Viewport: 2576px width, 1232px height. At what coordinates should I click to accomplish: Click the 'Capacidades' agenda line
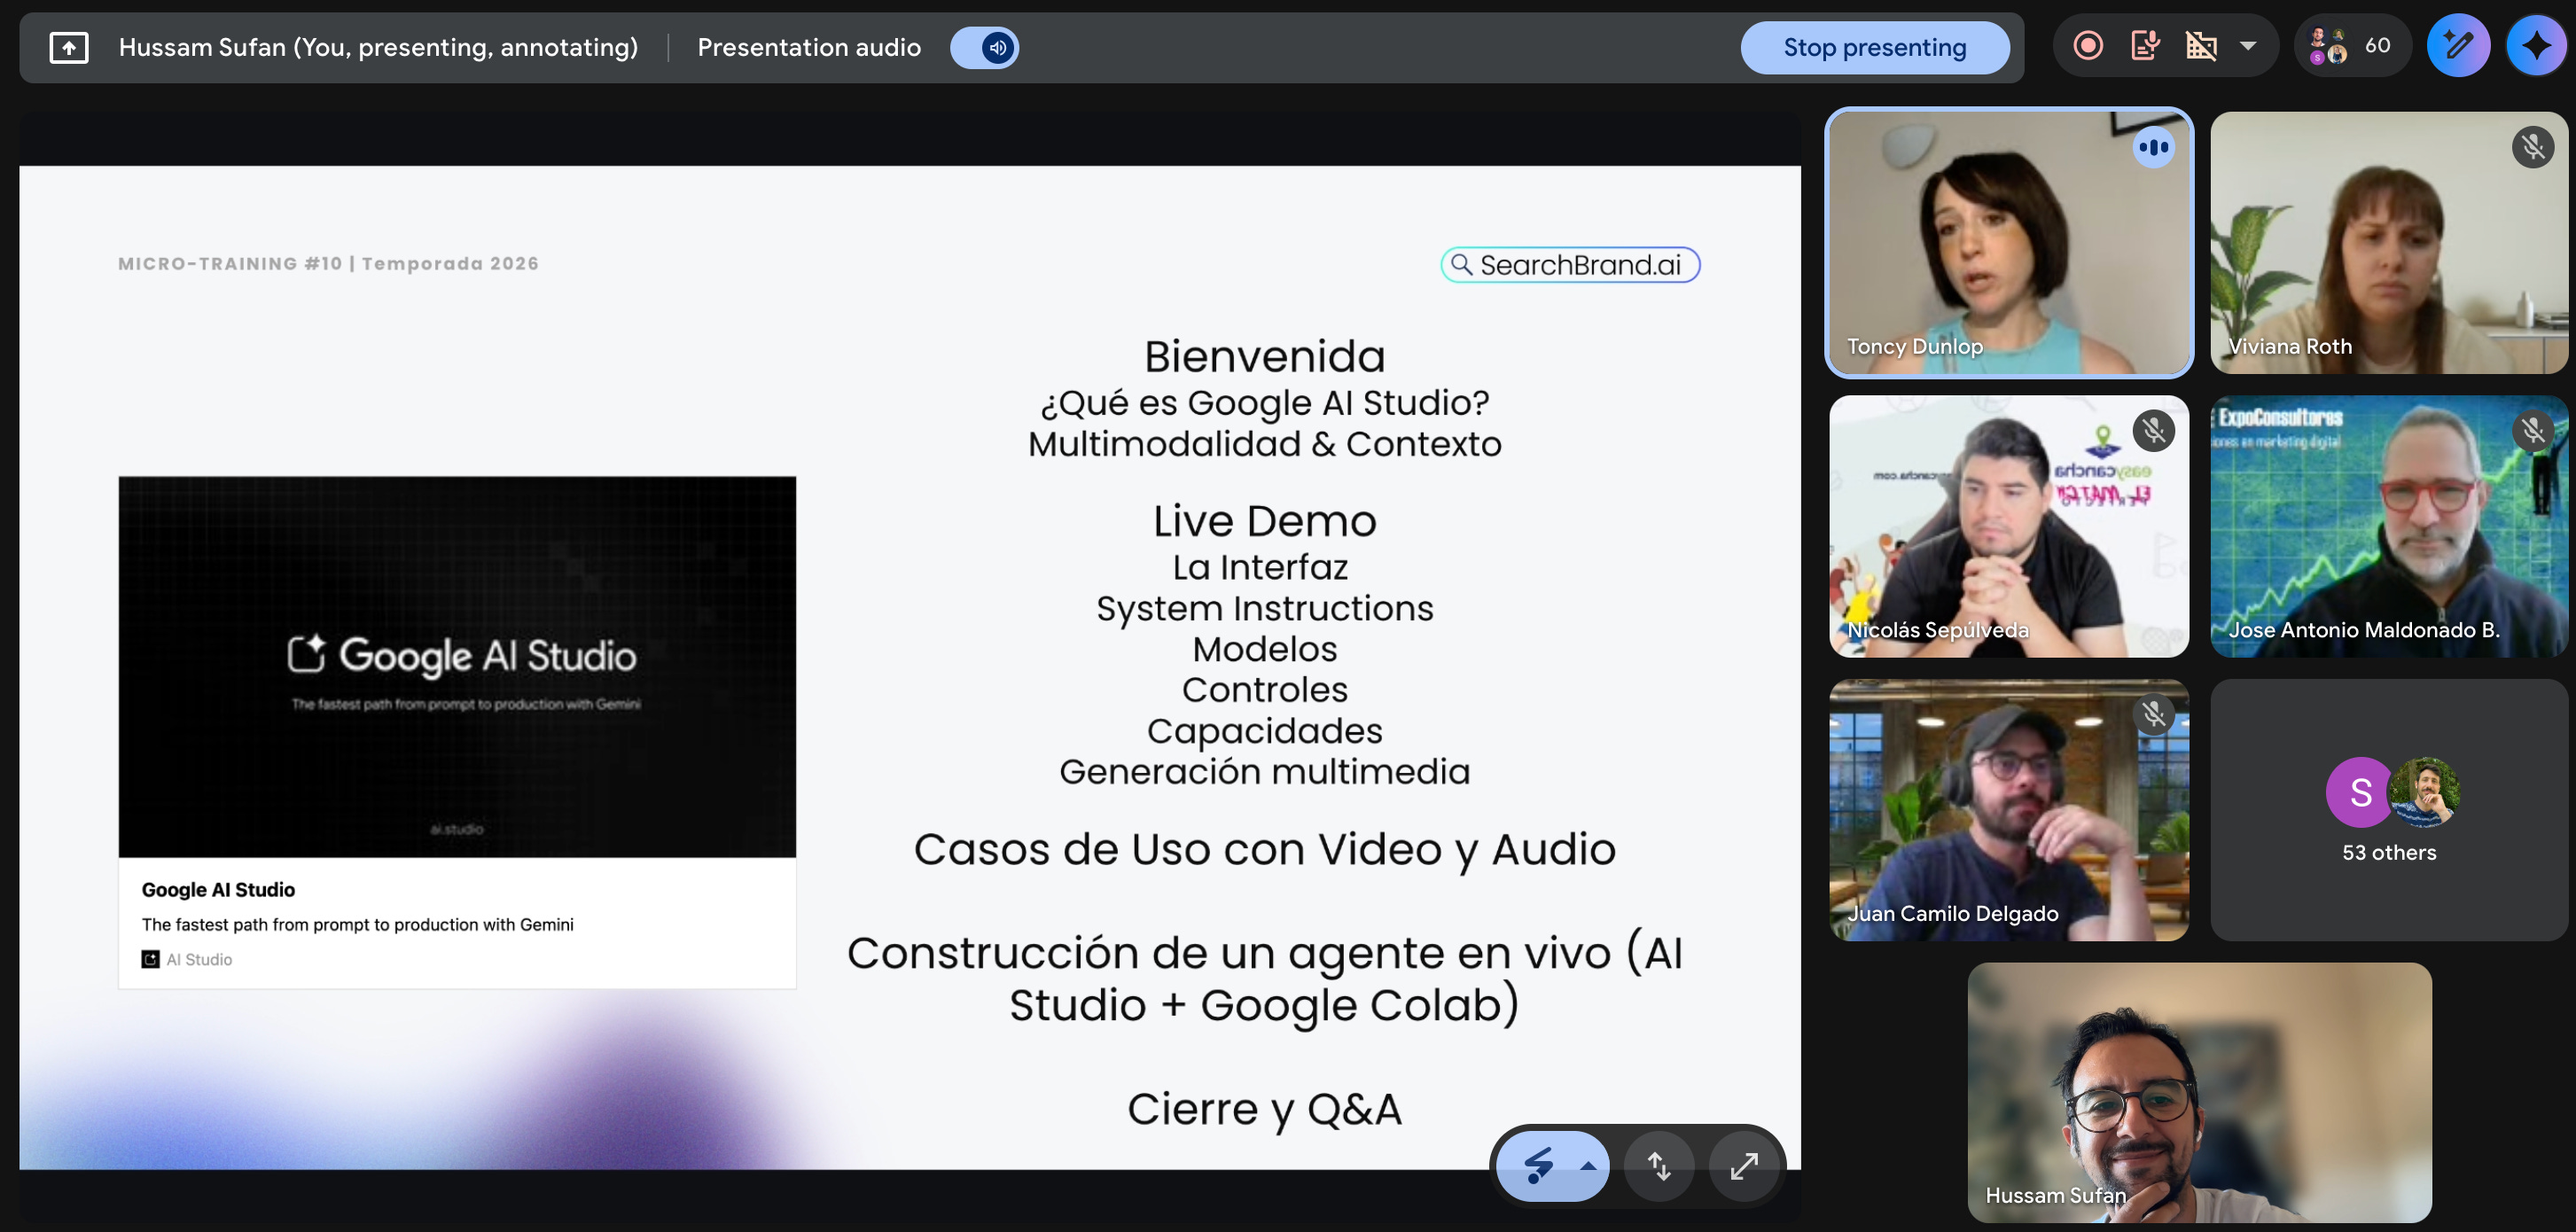[x=1264, y=731]
